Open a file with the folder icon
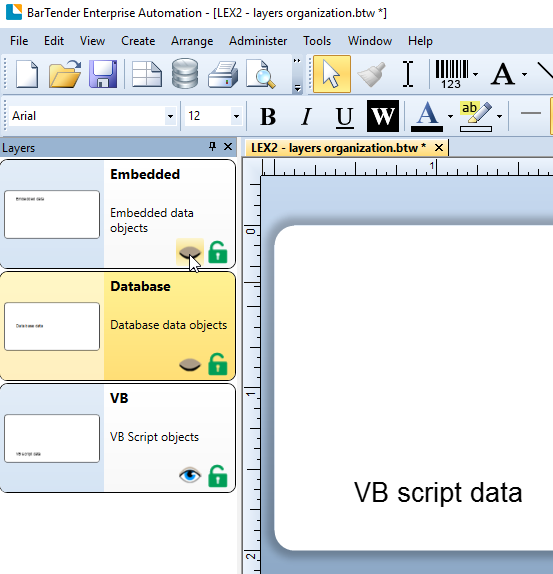Screen dimensions: 553x574 [65, 74]
